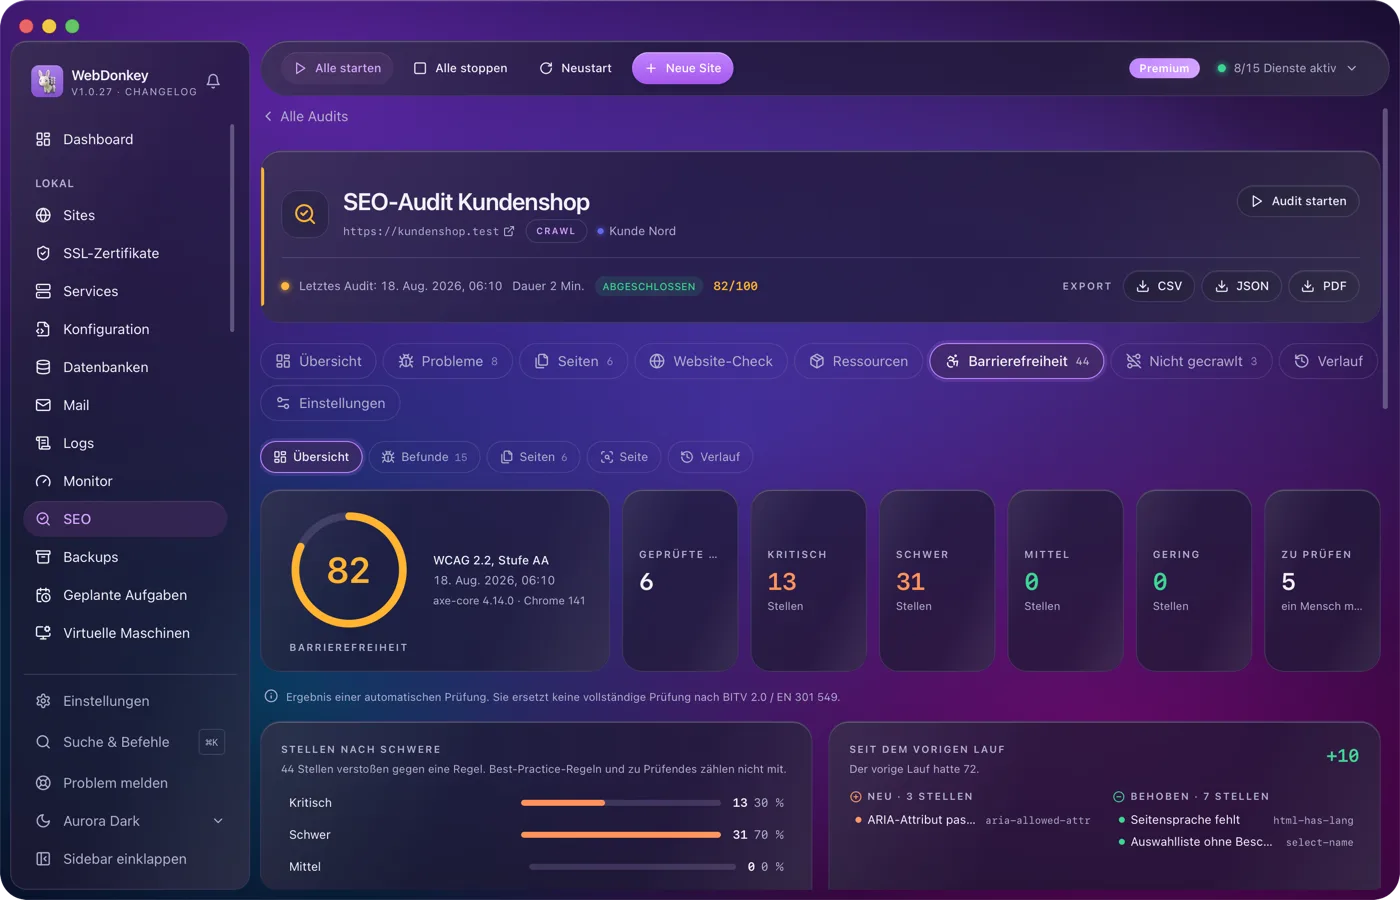Toggle Alle starten services
1400x900 pixels.
[x=338, y=68]
